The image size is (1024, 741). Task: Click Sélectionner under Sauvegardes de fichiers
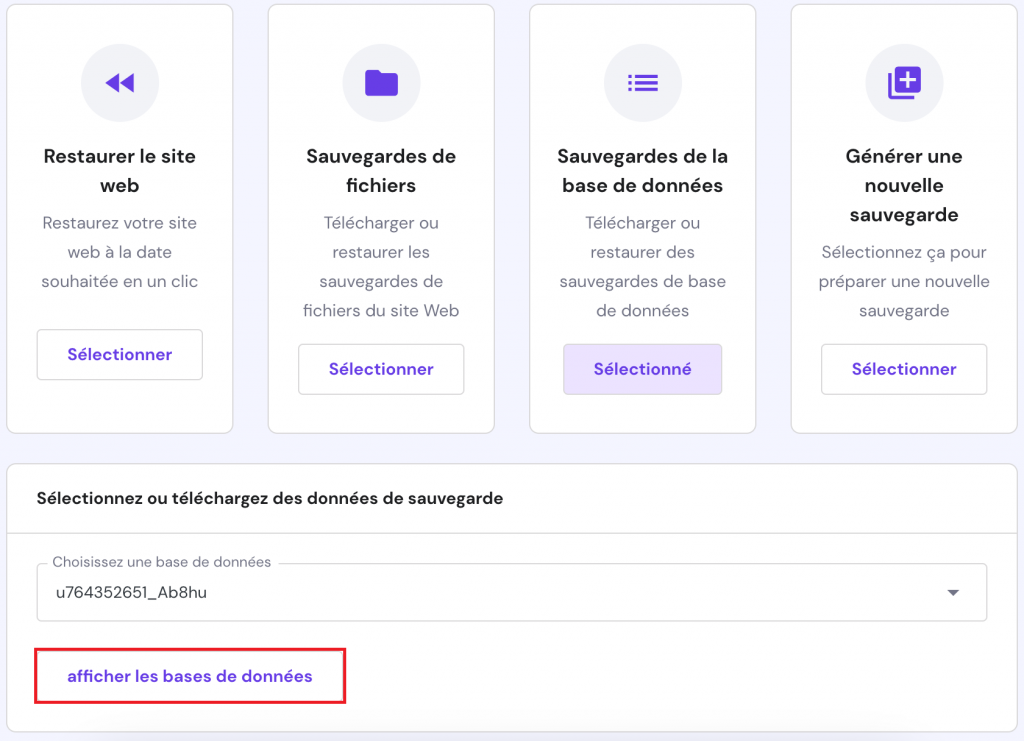(381, 369)
